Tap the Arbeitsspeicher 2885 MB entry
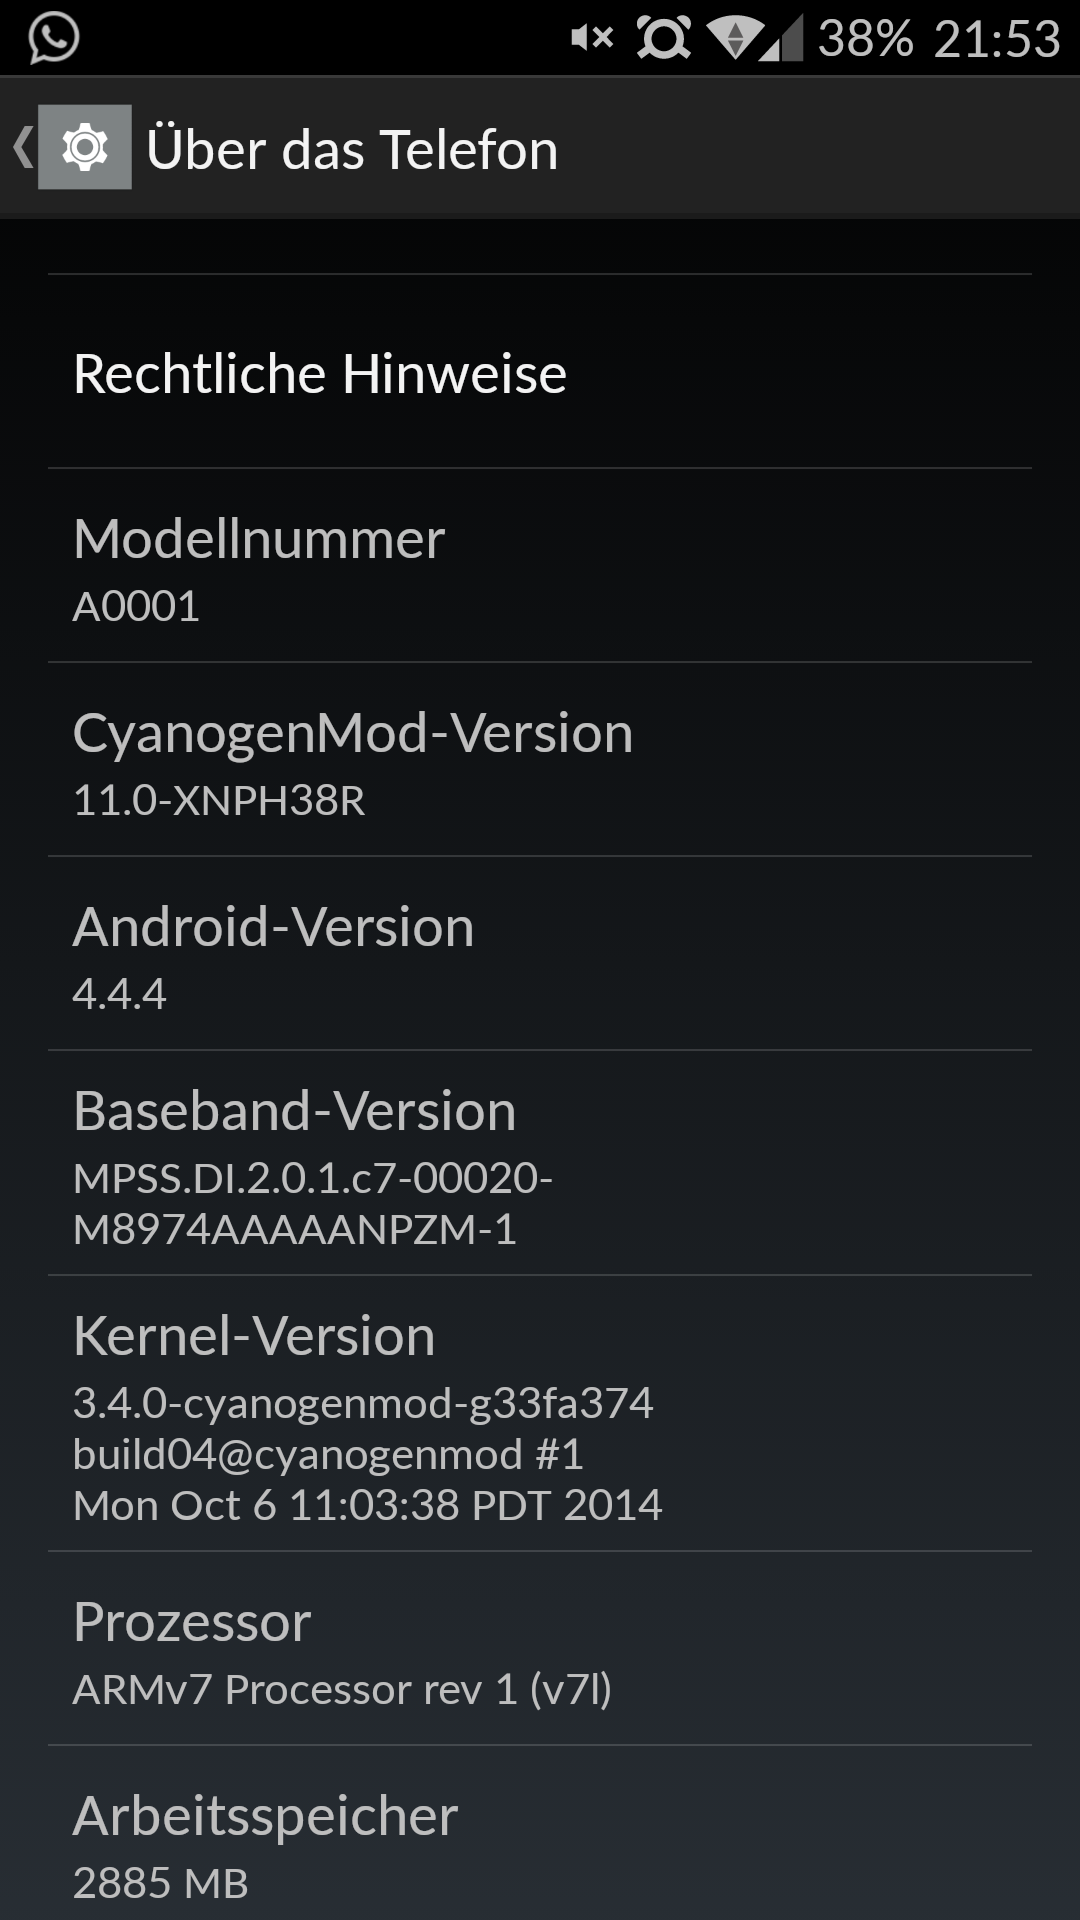Screen dimensions: 1080x1920 (540, 1834)
